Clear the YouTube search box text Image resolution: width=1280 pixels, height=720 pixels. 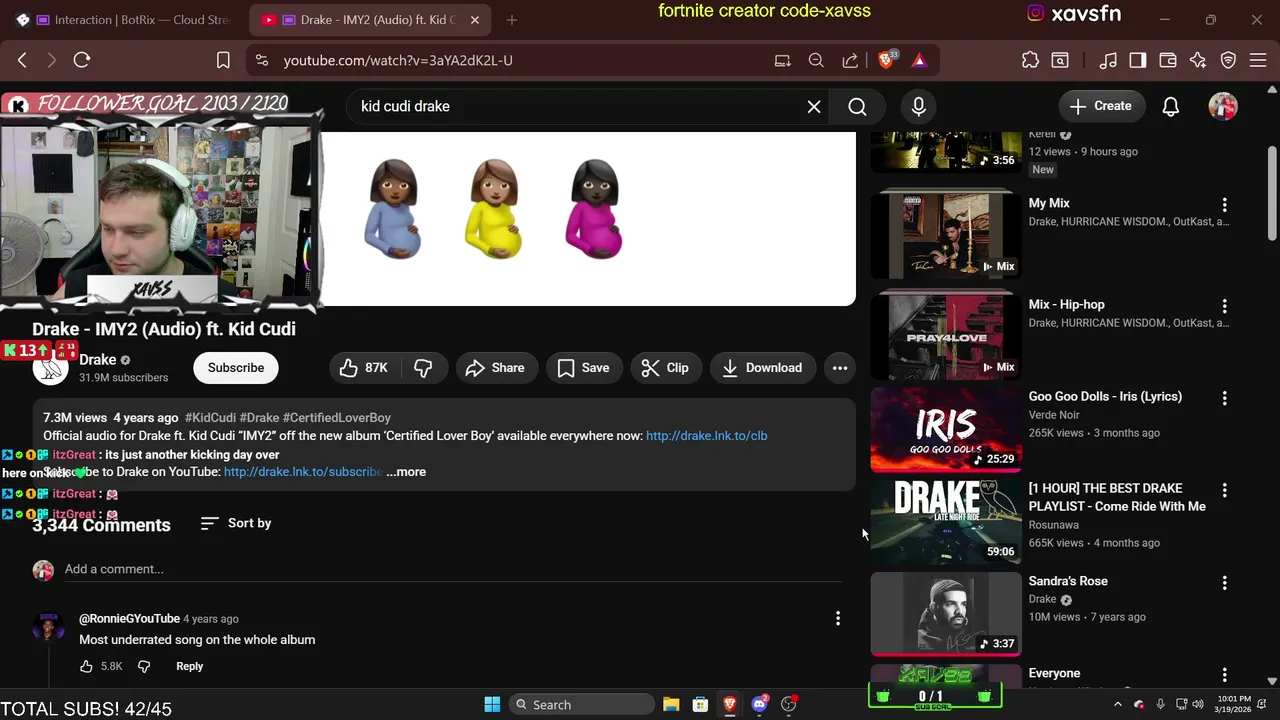pyautogui.click(x=814, y=106)
